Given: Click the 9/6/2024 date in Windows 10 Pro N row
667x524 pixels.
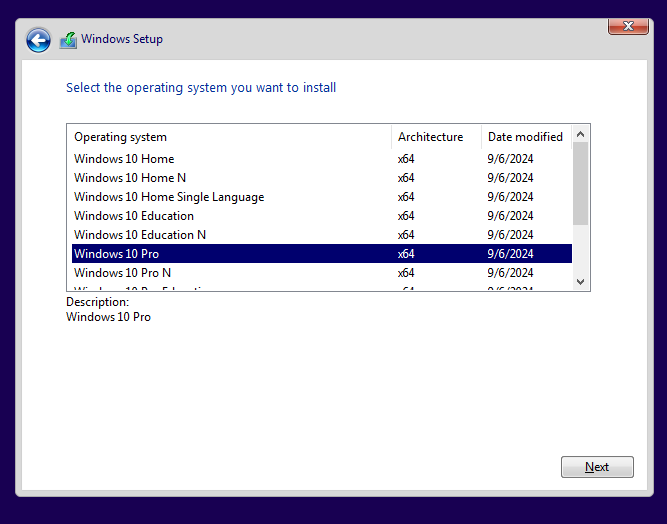Looking at the screenshot, I should [510, 273].
